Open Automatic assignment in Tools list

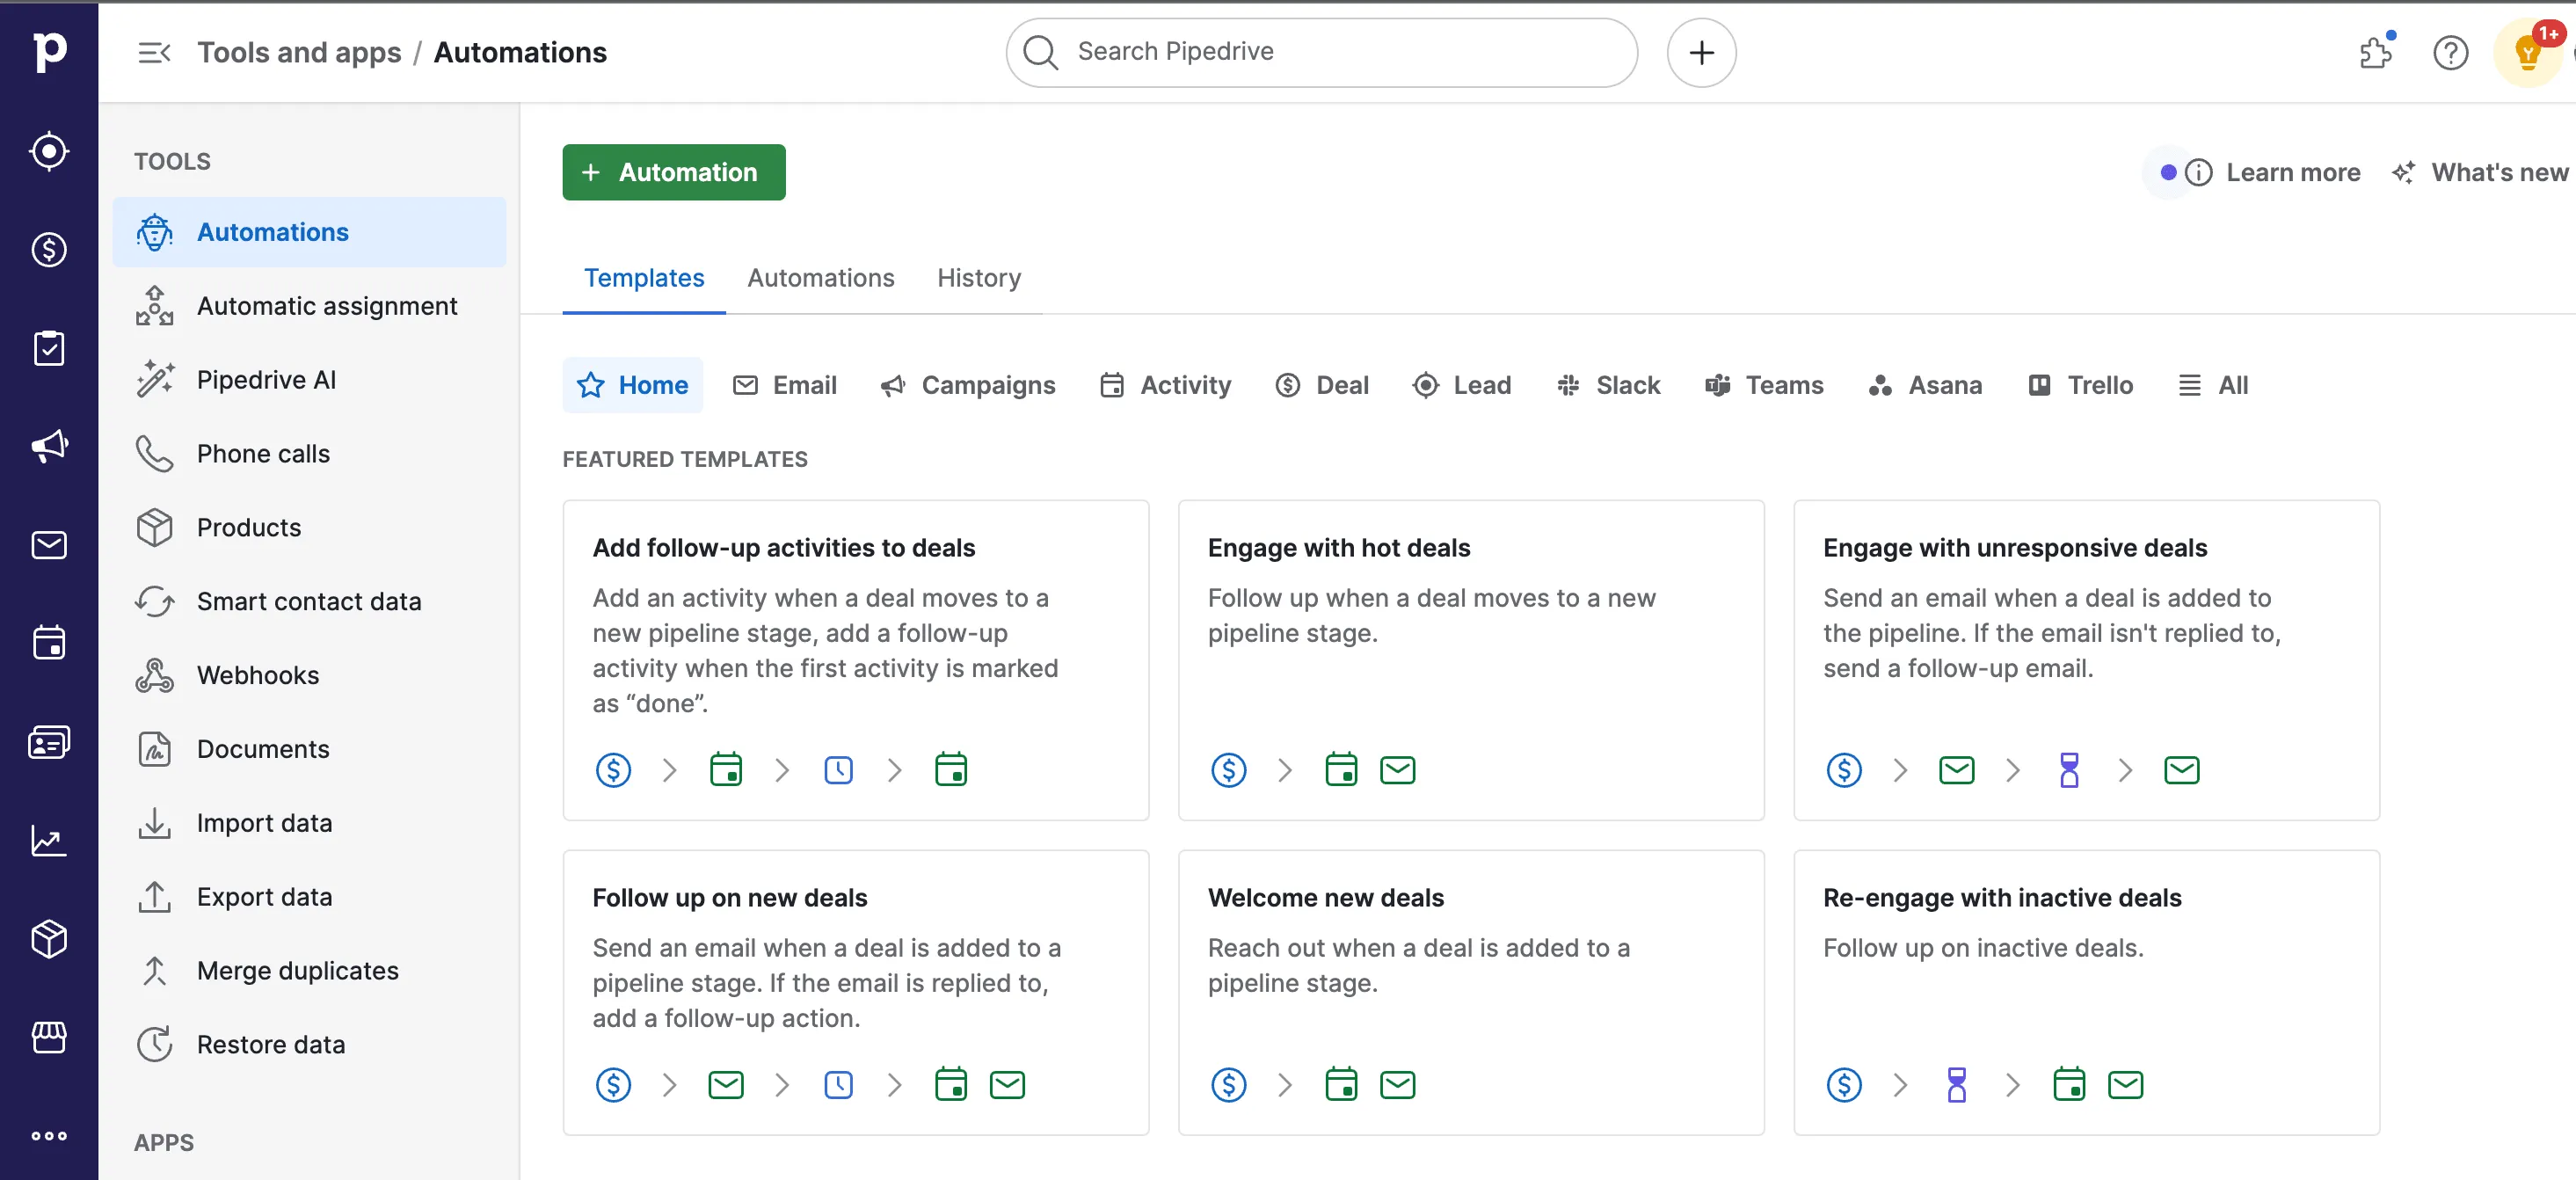tap(309, 306)
